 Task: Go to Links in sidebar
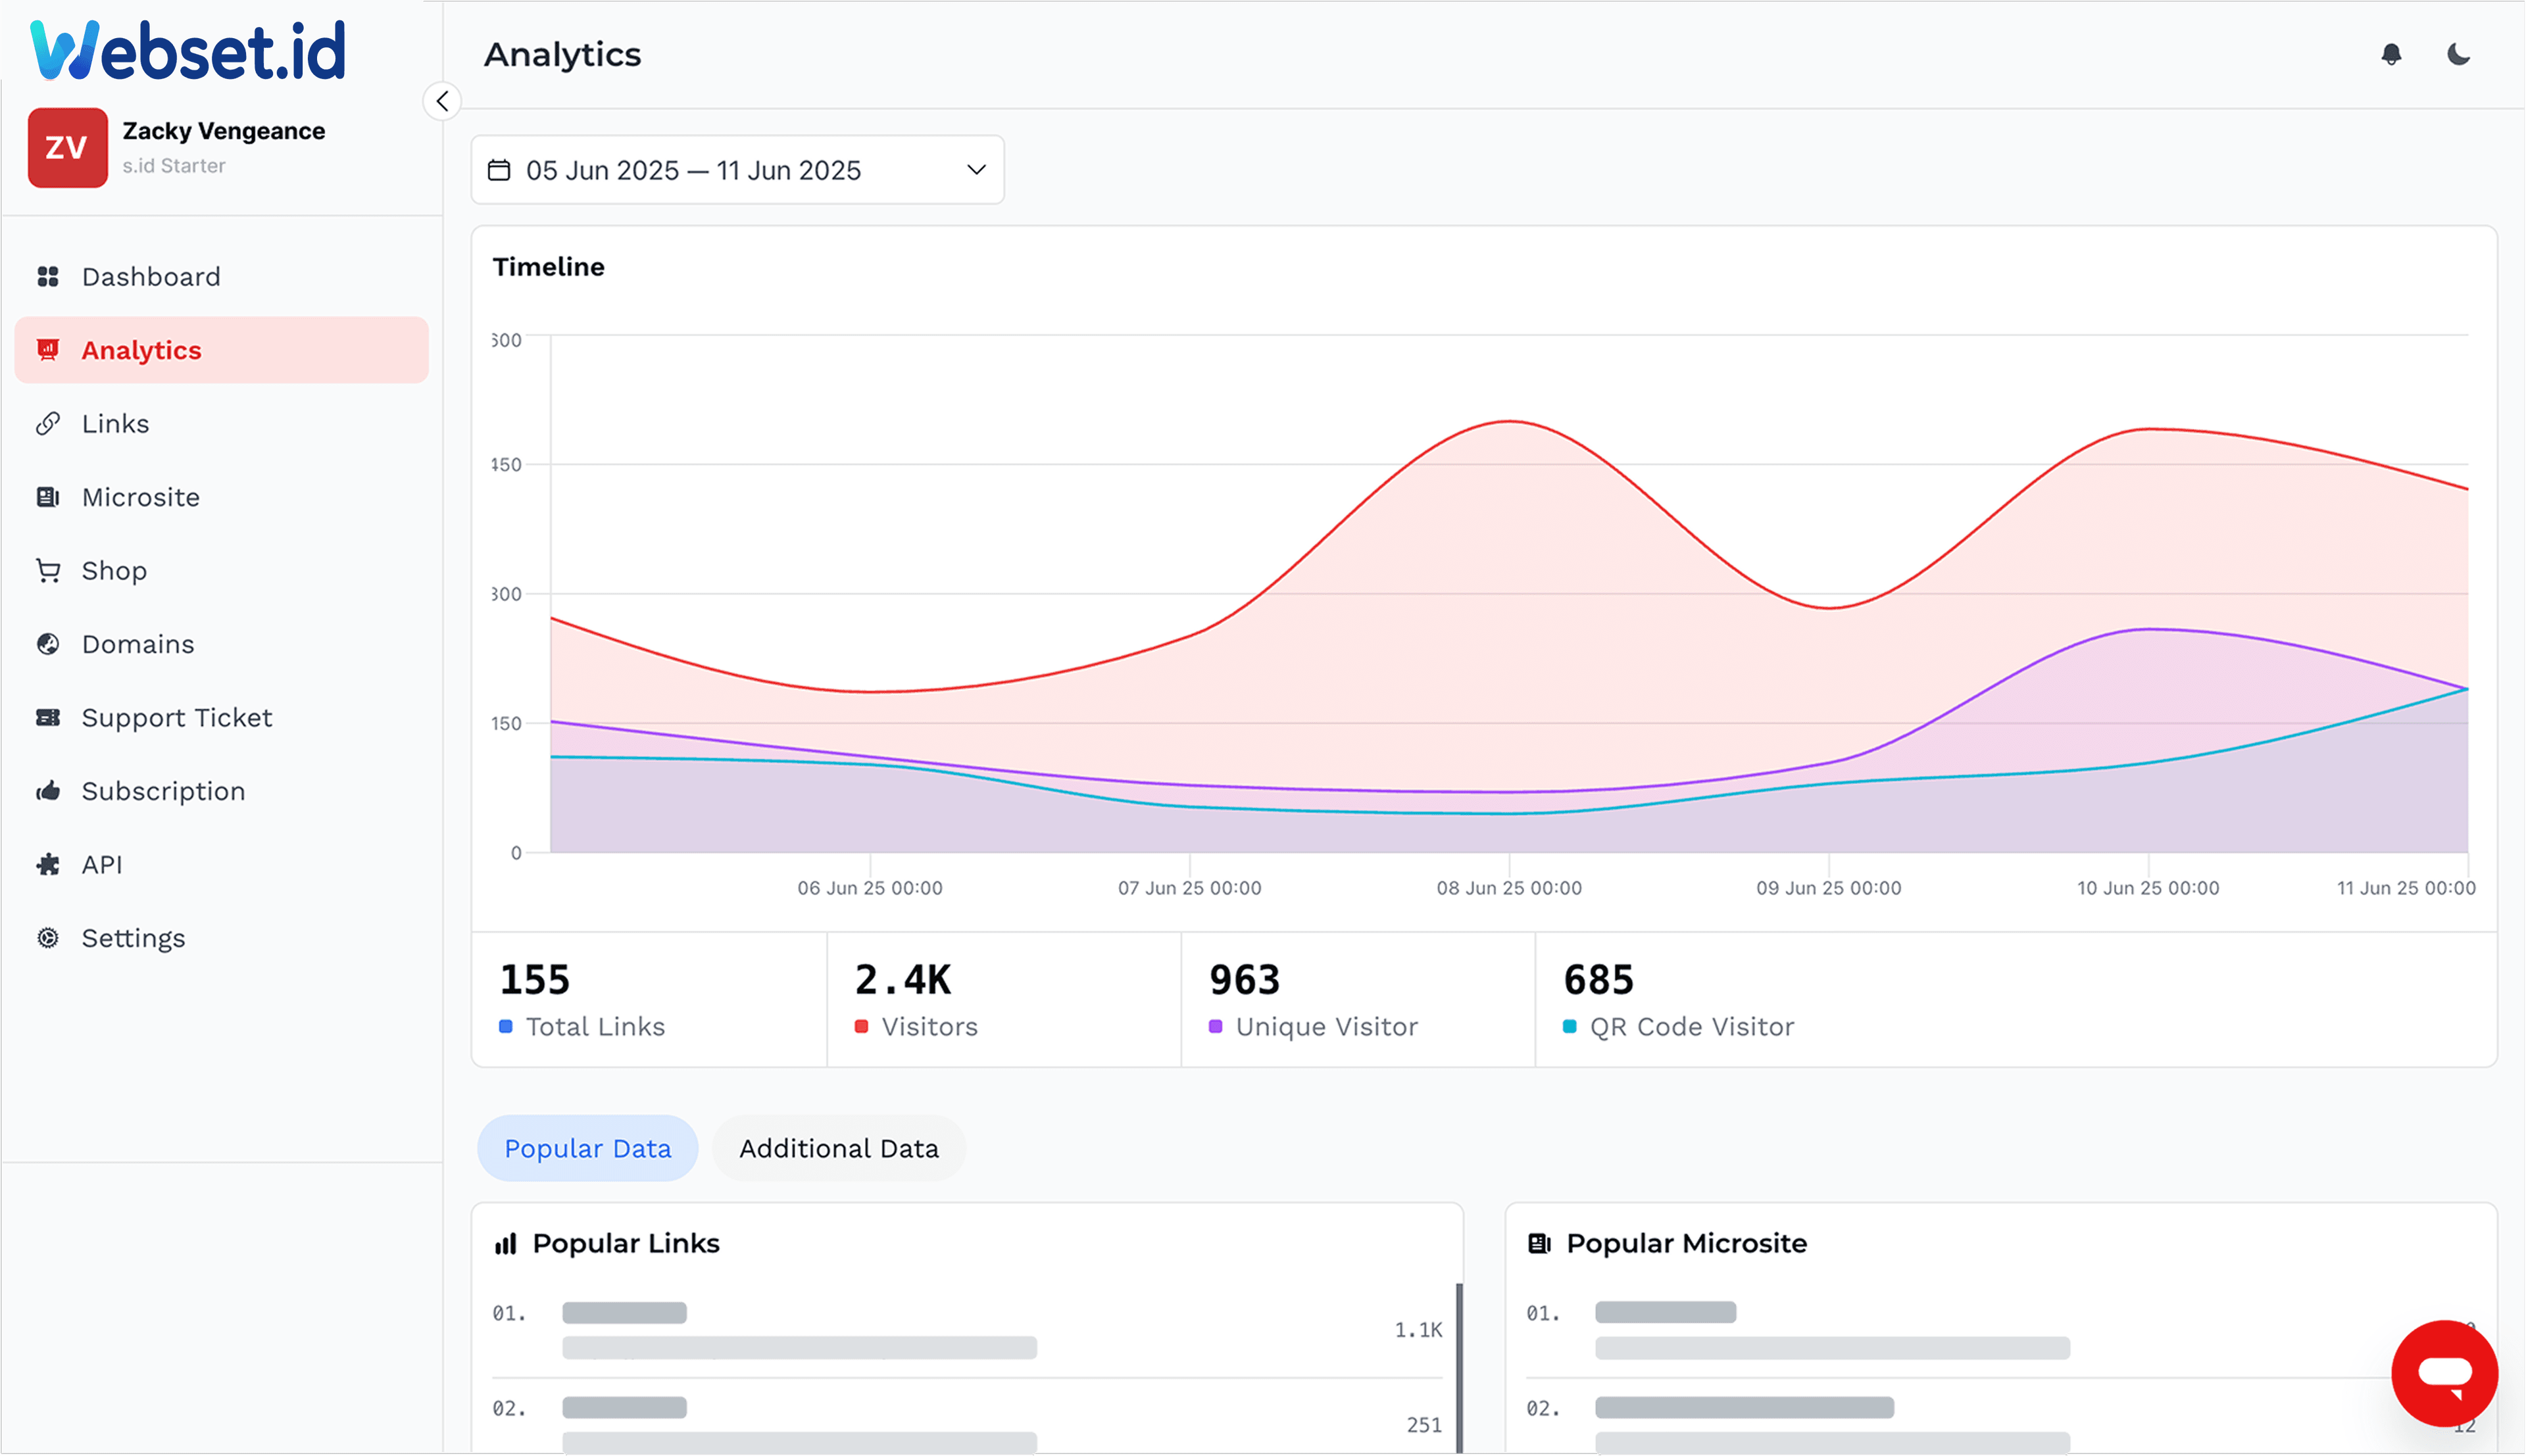click(115, 424)
